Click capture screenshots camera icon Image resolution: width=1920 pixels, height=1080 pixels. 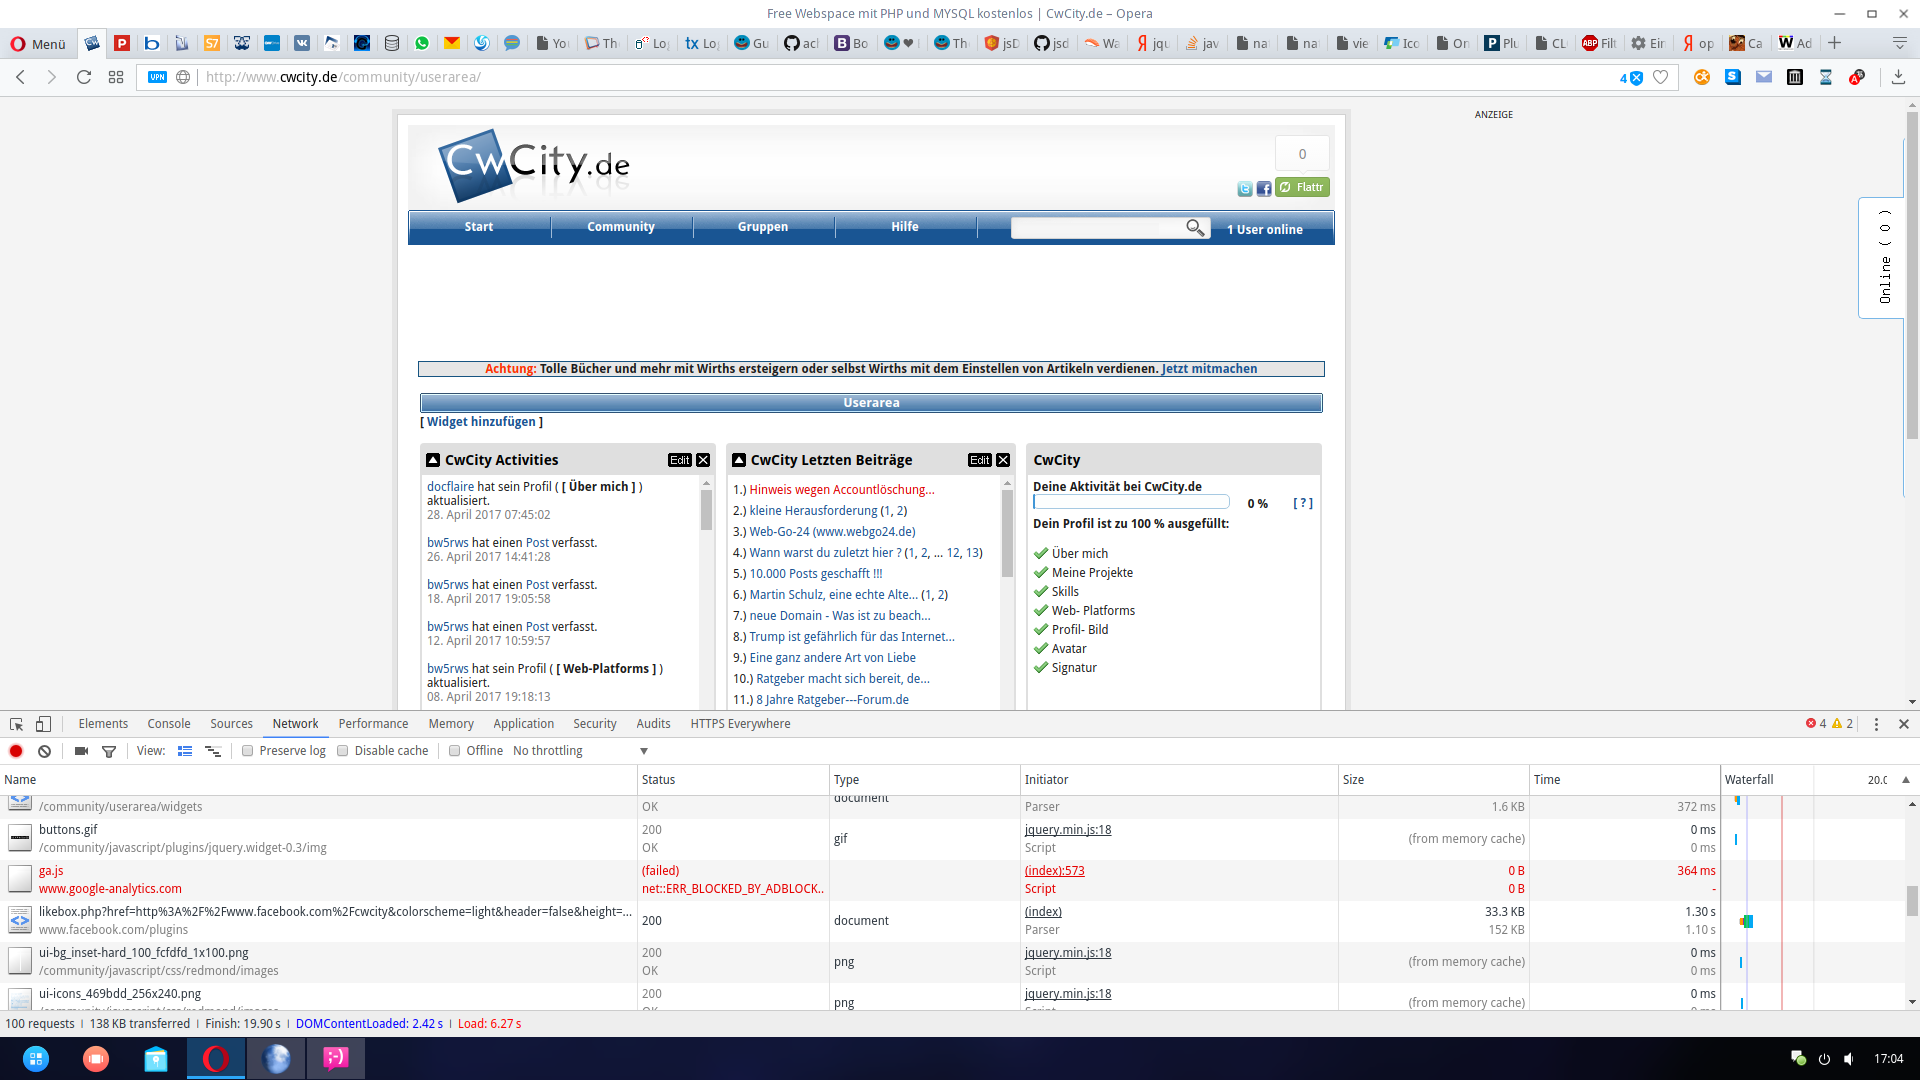click(x=81, y=751)
